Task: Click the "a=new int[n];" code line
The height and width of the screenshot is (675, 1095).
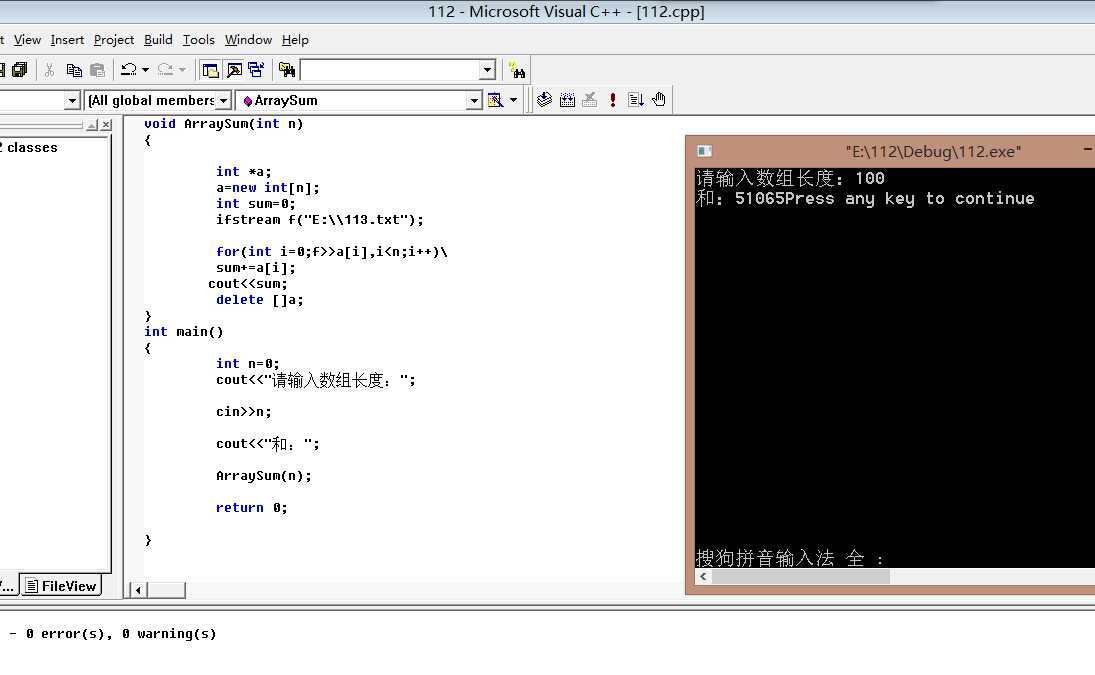Action: pos(267,188)
